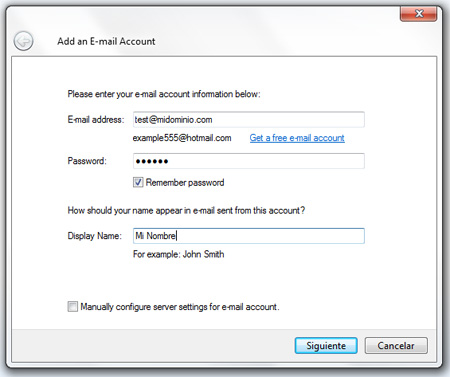
Task: Click into the Password field
Action: click(249, 161)
